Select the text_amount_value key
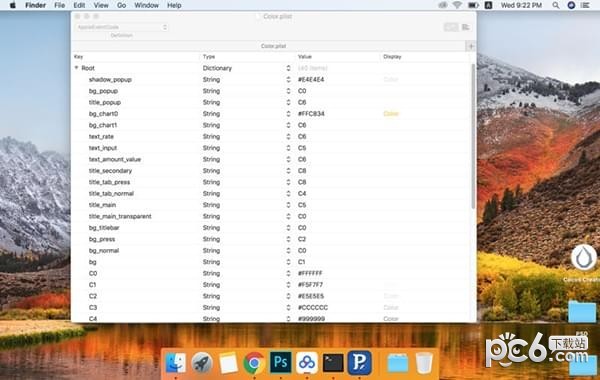This screenshot has width=600, height=380. tap(115, 160)
